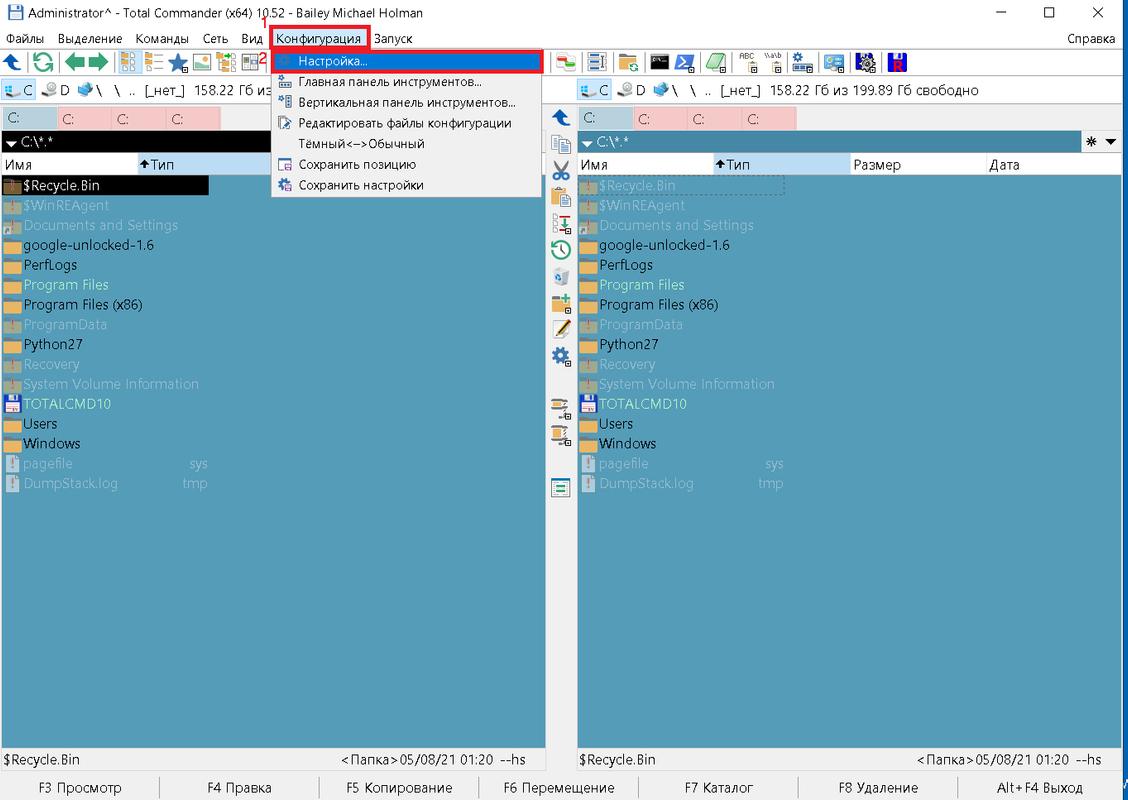Click the asterisk favorites button in right panel
Viewport: 1128px width, 800px height.
(1091, 142)
